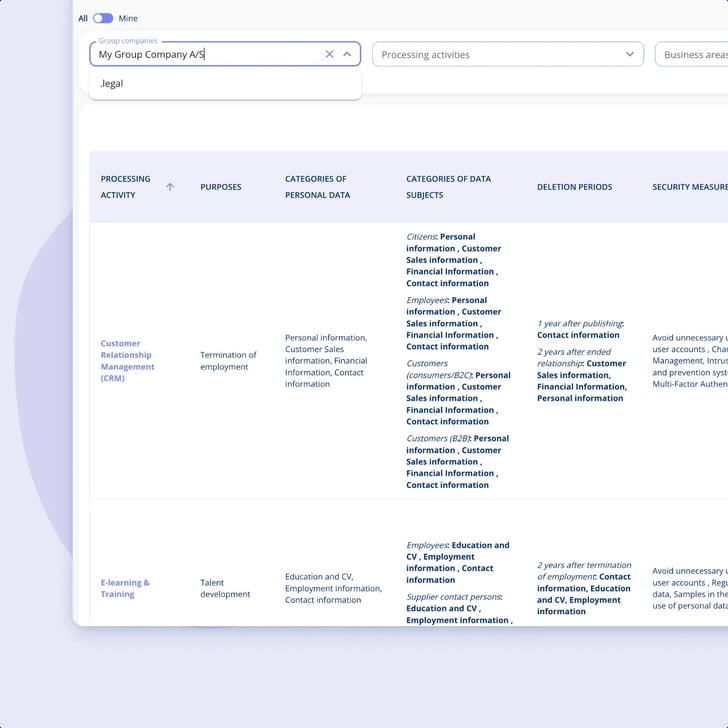Select the .legal option in dropdown
728x728 pixels.
point(225,84)
